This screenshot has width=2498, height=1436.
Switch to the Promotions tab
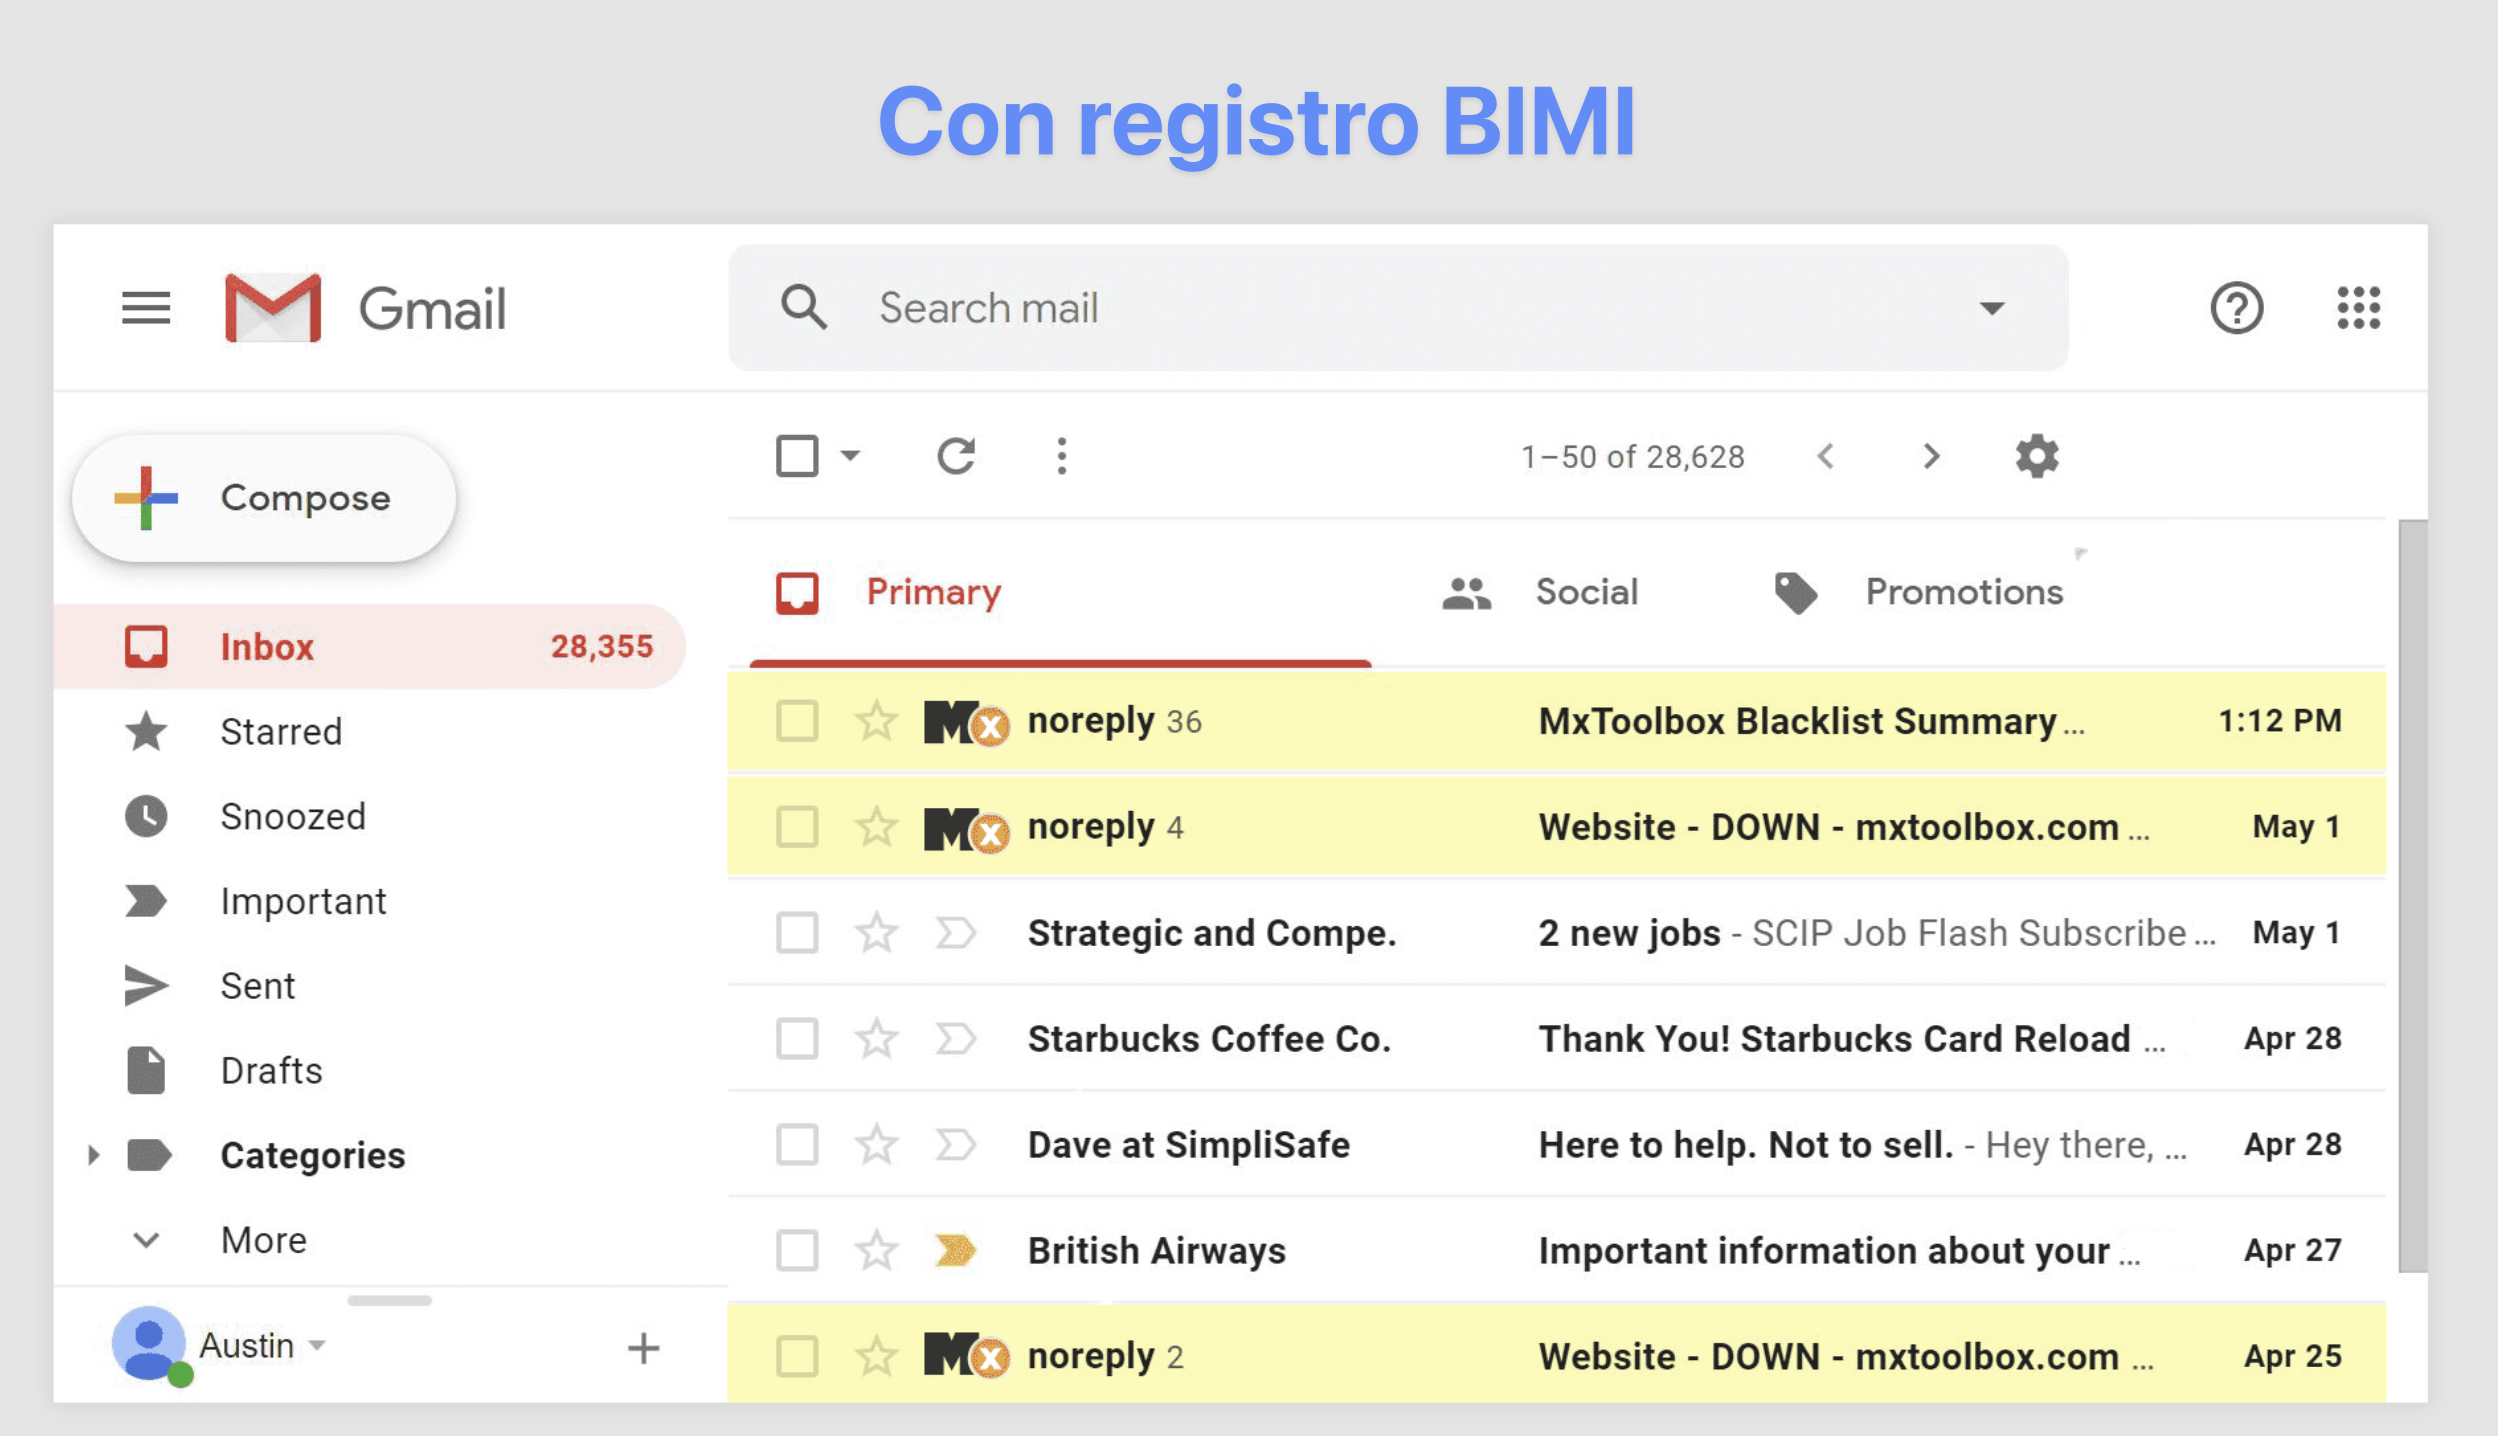point(1918,592)
